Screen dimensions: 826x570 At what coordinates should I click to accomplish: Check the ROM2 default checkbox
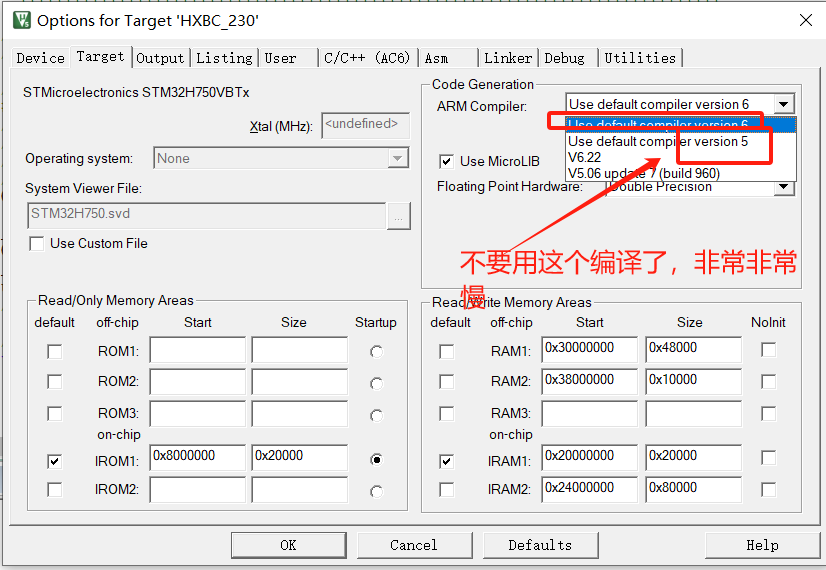(54, 381)
